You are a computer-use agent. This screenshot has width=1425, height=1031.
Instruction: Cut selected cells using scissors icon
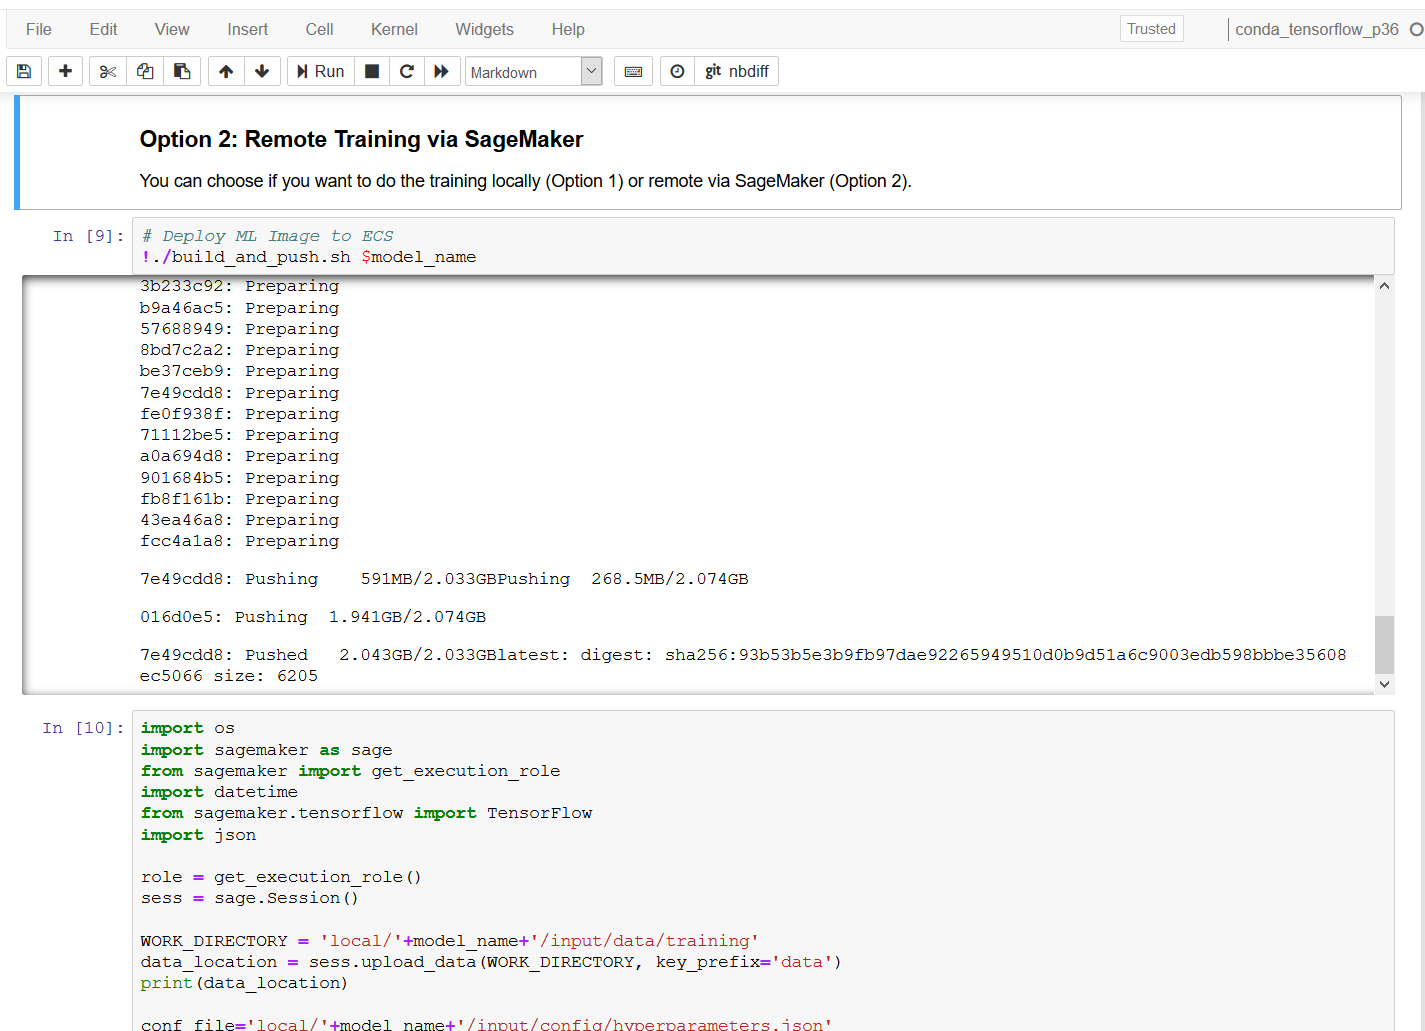coord(108,71)
